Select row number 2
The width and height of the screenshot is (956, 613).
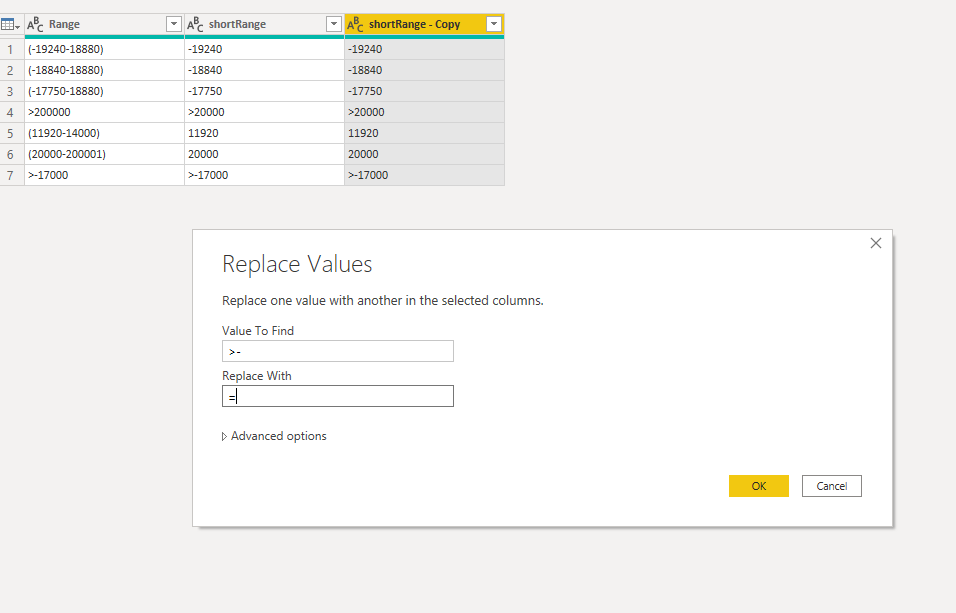[x=10, y=70]
